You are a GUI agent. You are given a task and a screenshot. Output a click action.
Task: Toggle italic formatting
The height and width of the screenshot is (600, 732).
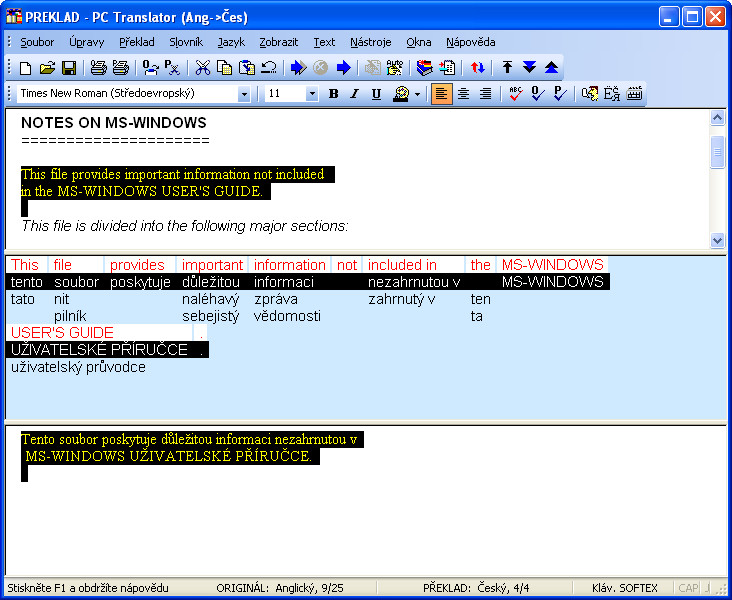355,94
